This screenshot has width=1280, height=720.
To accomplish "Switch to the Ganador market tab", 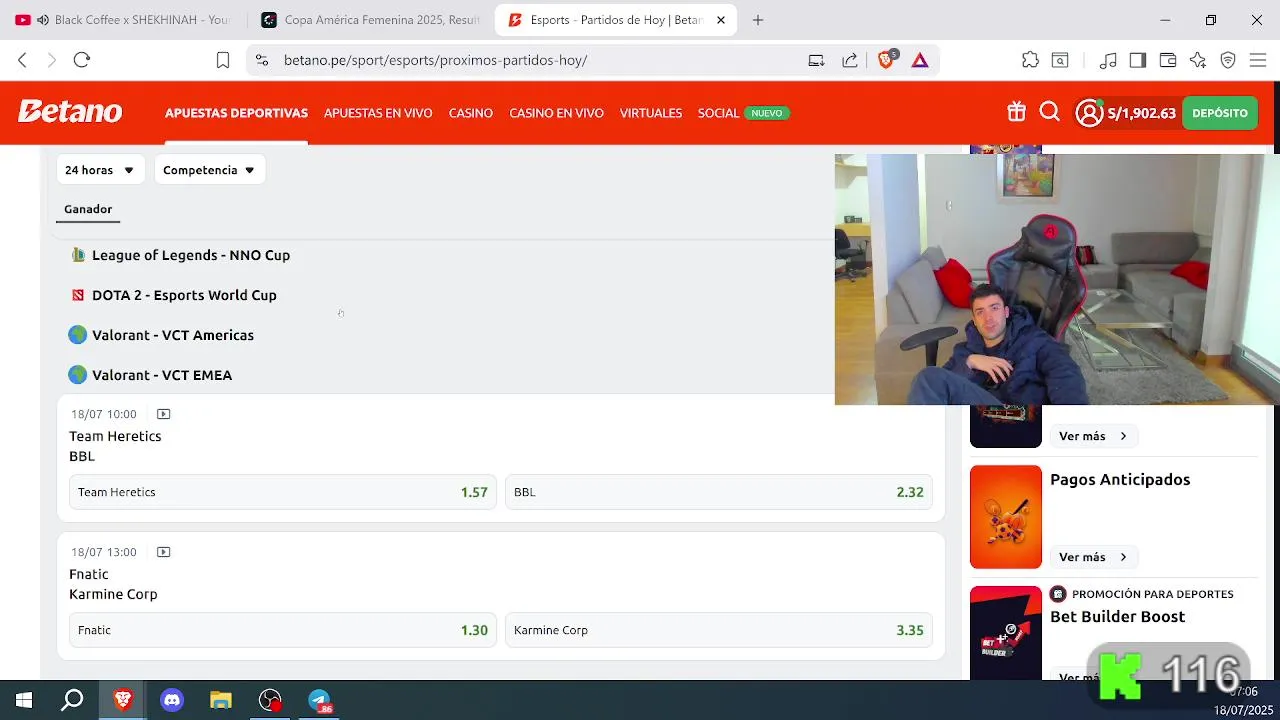I will coord(88,209).
